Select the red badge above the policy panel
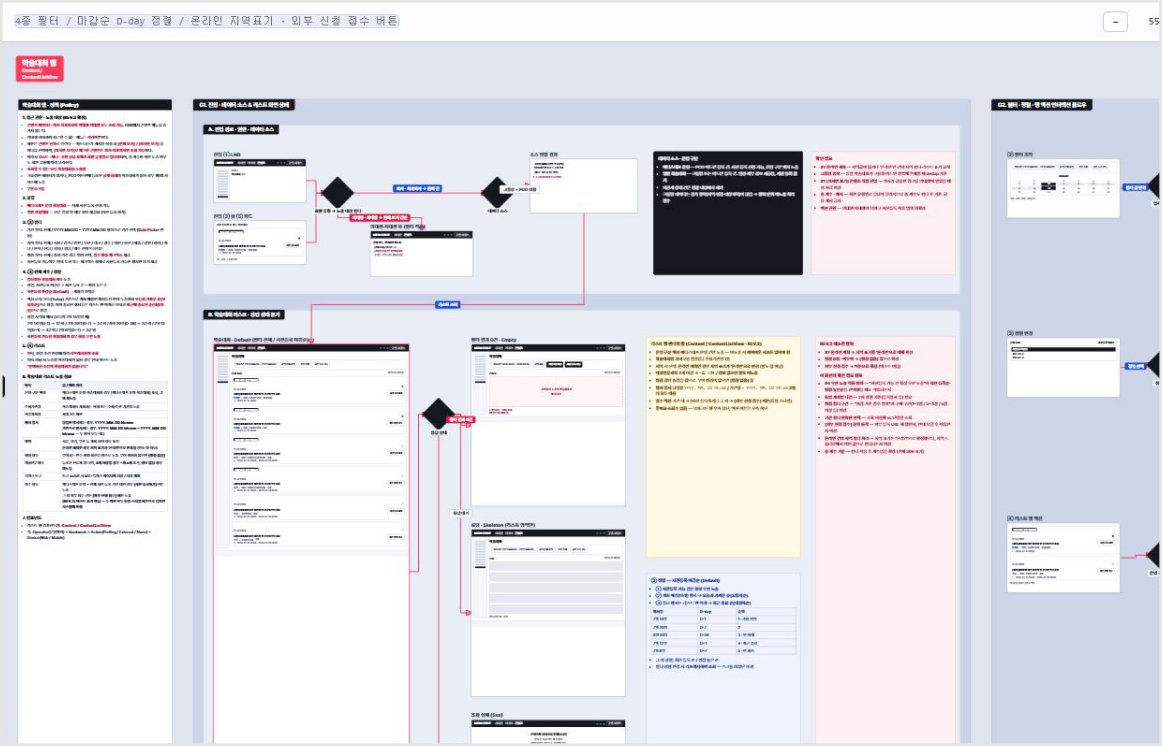Image resolution: width=1162 pixels, height=746 pixels. pyautogui.click(x=39, y=68)
